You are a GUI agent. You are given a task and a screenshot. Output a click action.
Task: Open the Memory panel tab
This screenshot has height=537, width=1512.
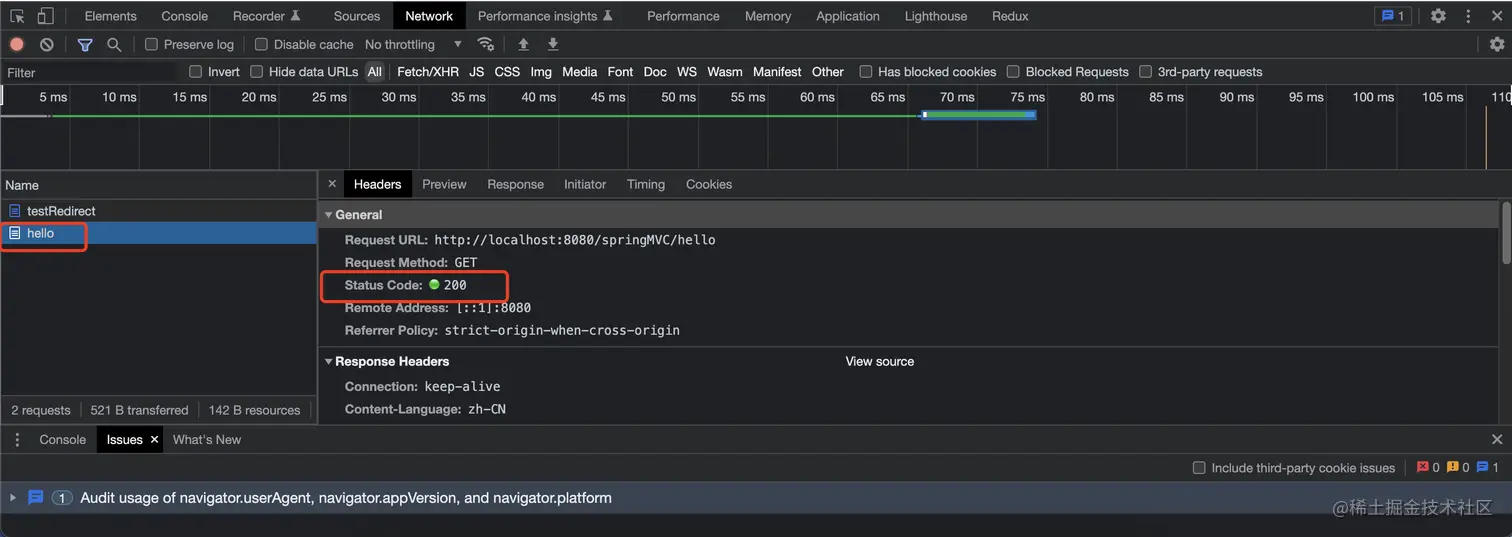pos(768,16)
